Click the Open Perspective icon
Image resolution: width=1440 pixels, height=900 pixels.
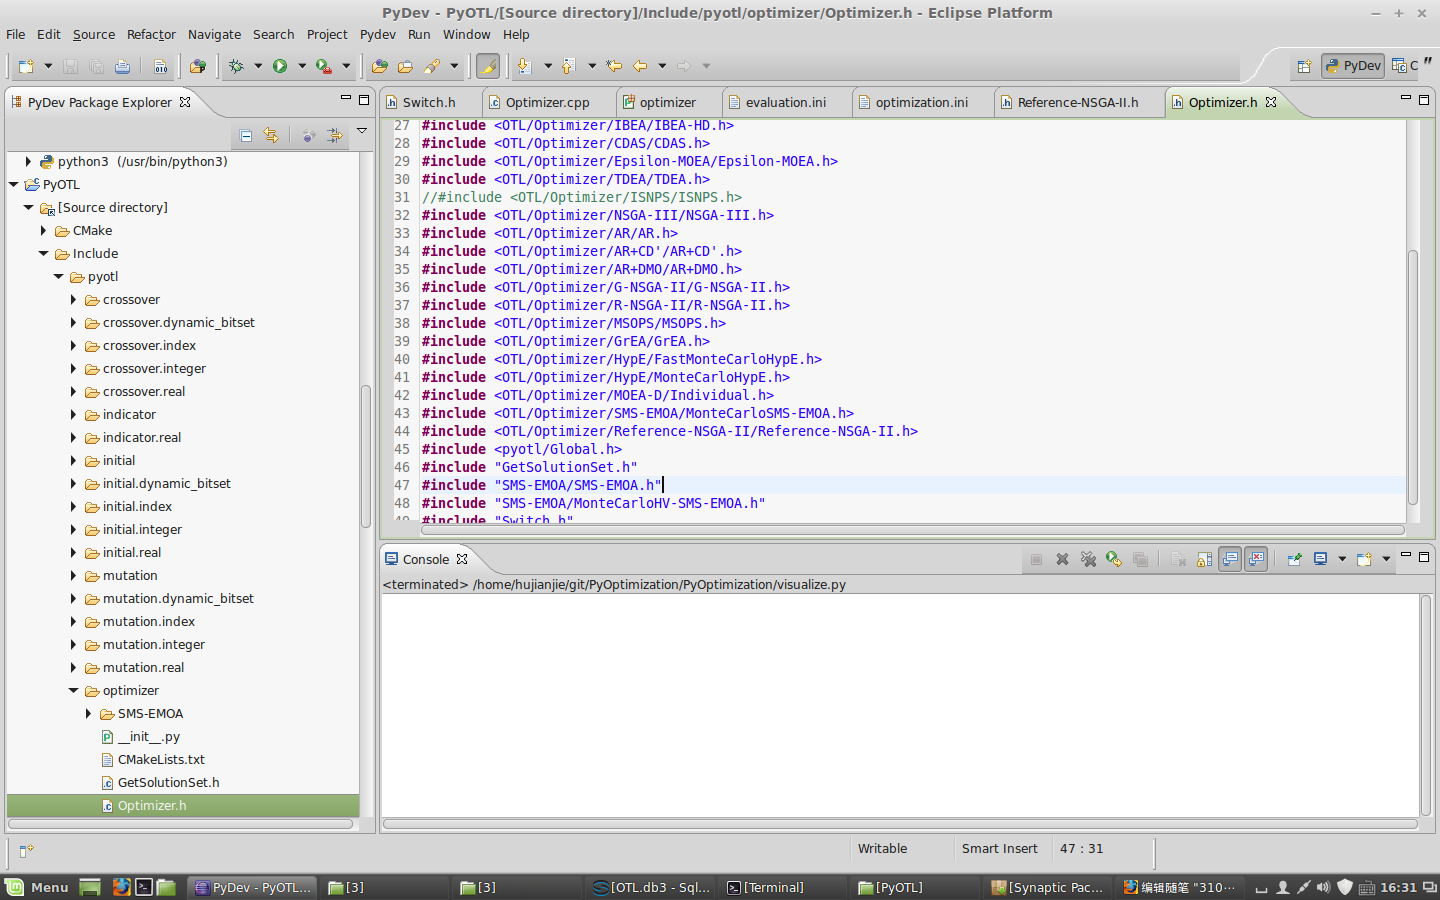(x=1304, y=66)
